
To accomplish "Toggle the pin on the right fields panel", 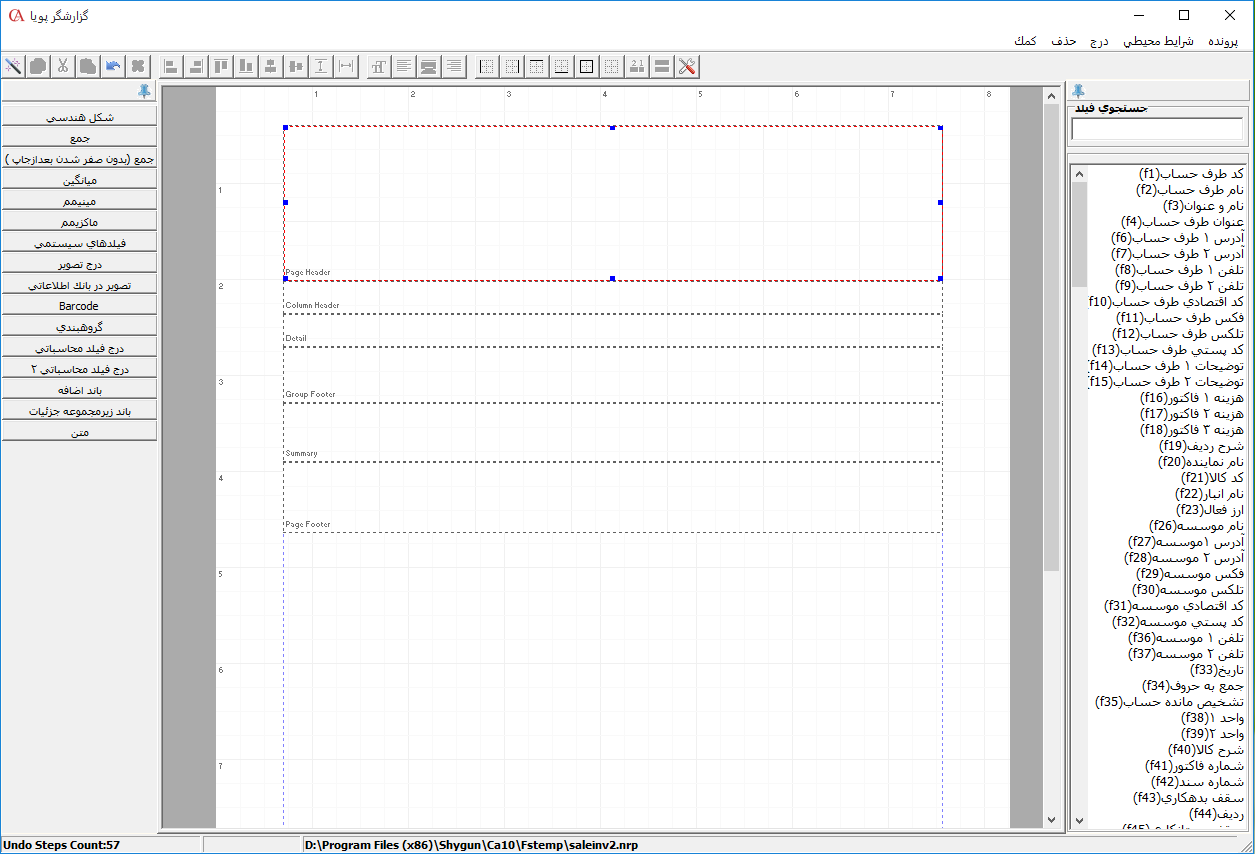I will point(1078,91).
